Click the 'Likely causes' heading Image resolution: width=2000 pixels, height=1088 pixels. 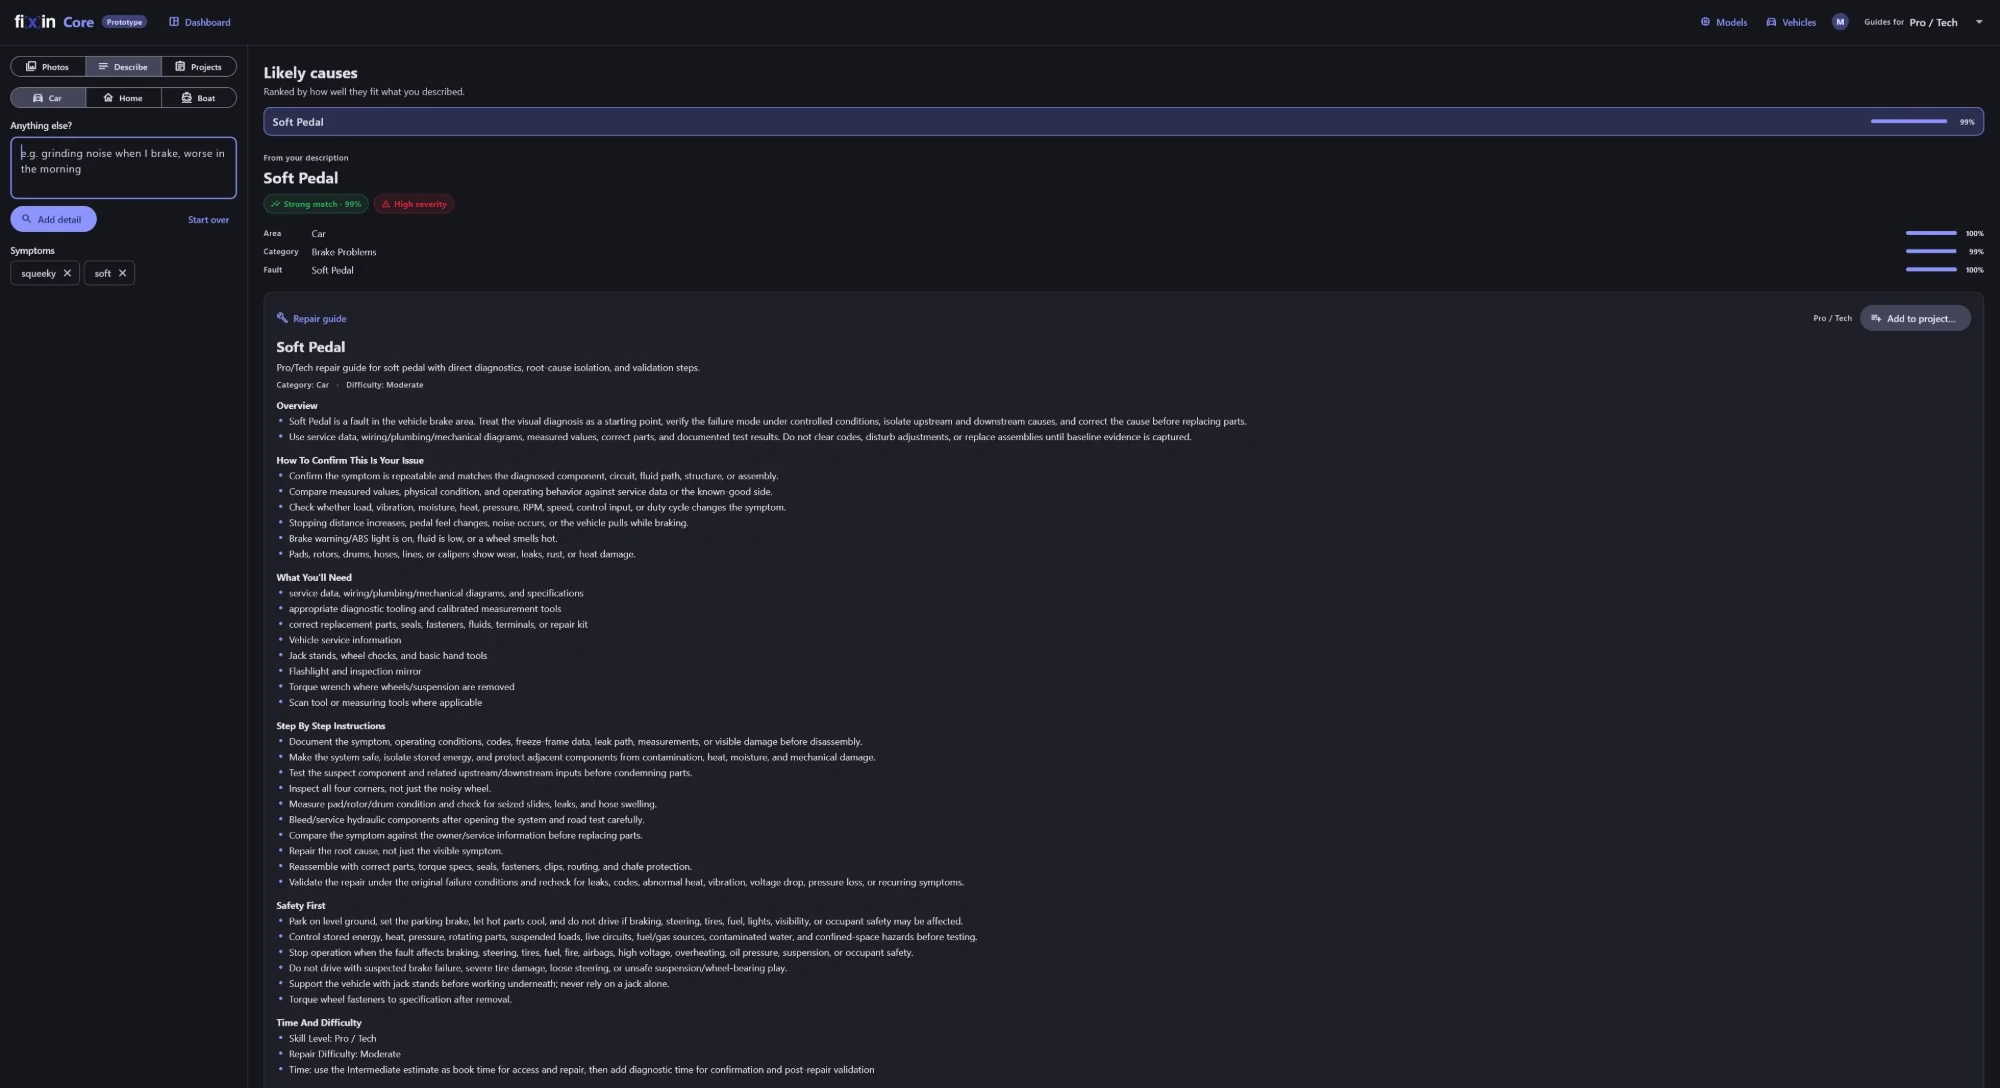(x=310, y=73)
